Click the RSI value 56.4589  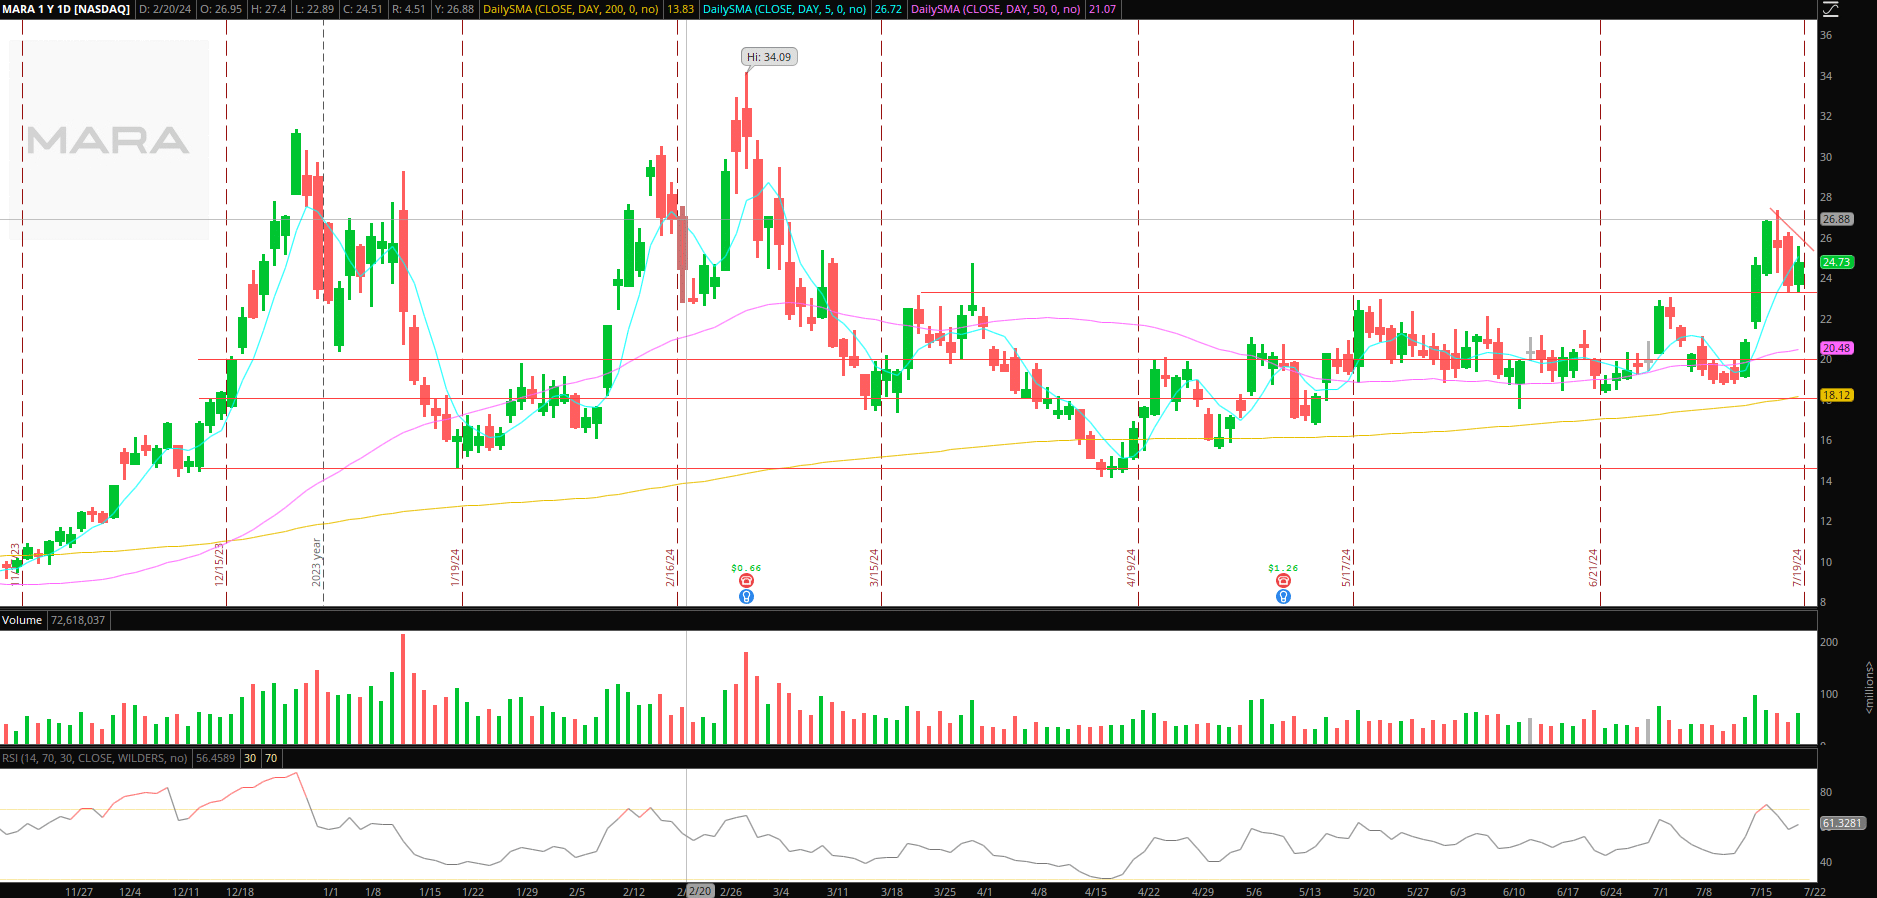[215, 758]
